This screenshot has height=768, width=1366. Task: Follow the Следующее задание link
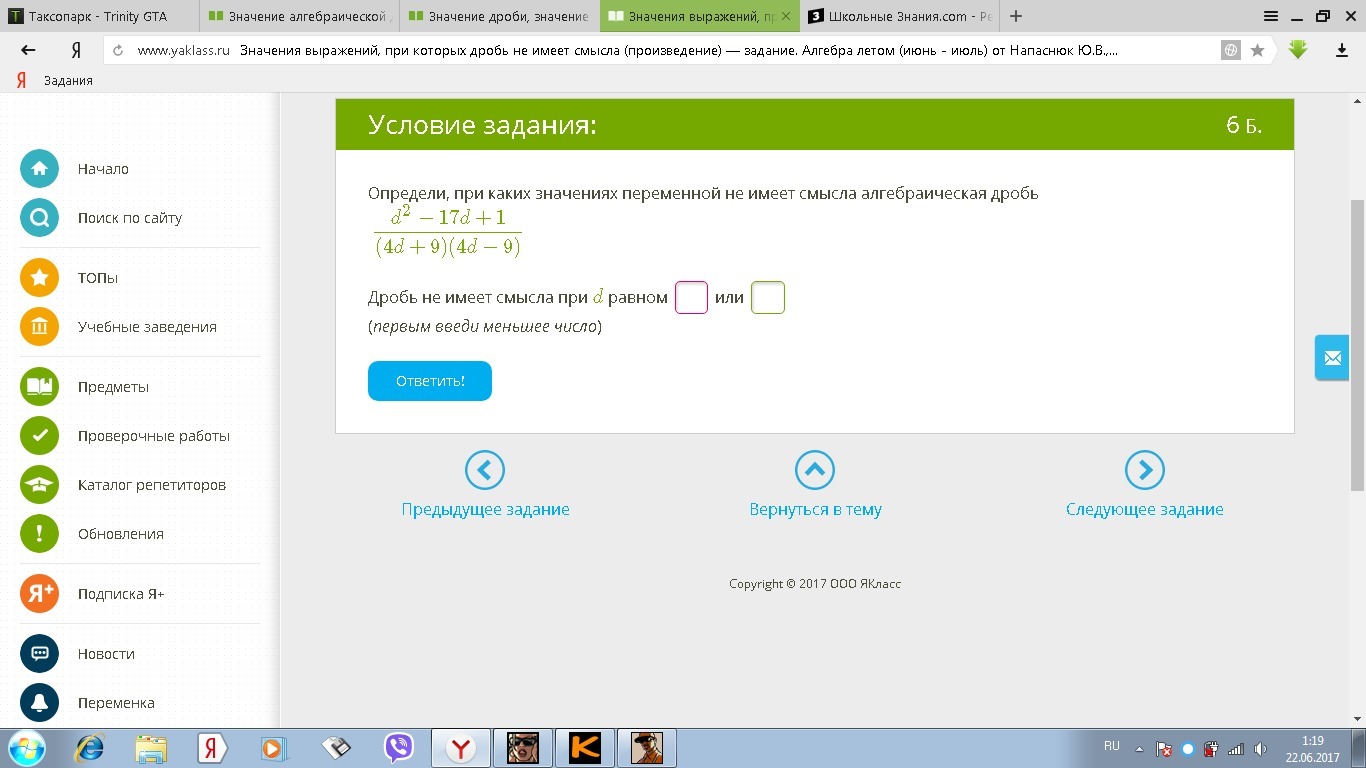pos(1145,509)
